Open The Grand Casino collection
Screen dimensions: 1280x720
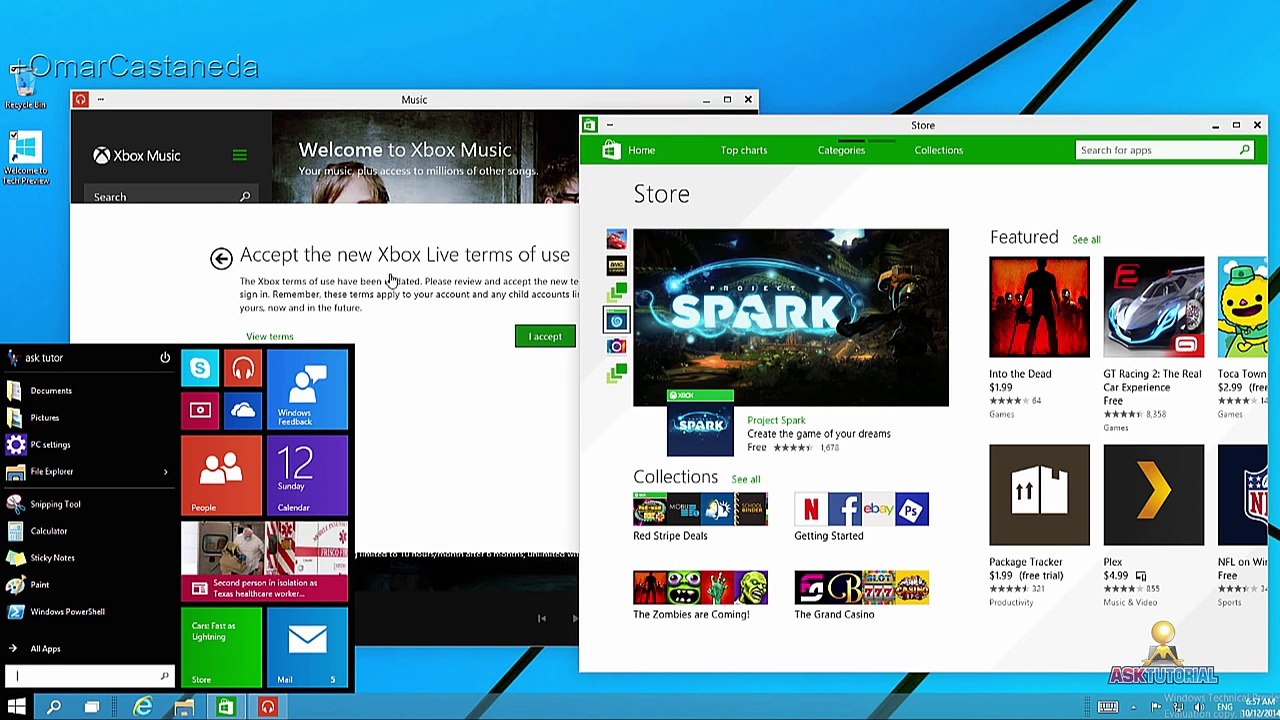click(x=861, y=588)
